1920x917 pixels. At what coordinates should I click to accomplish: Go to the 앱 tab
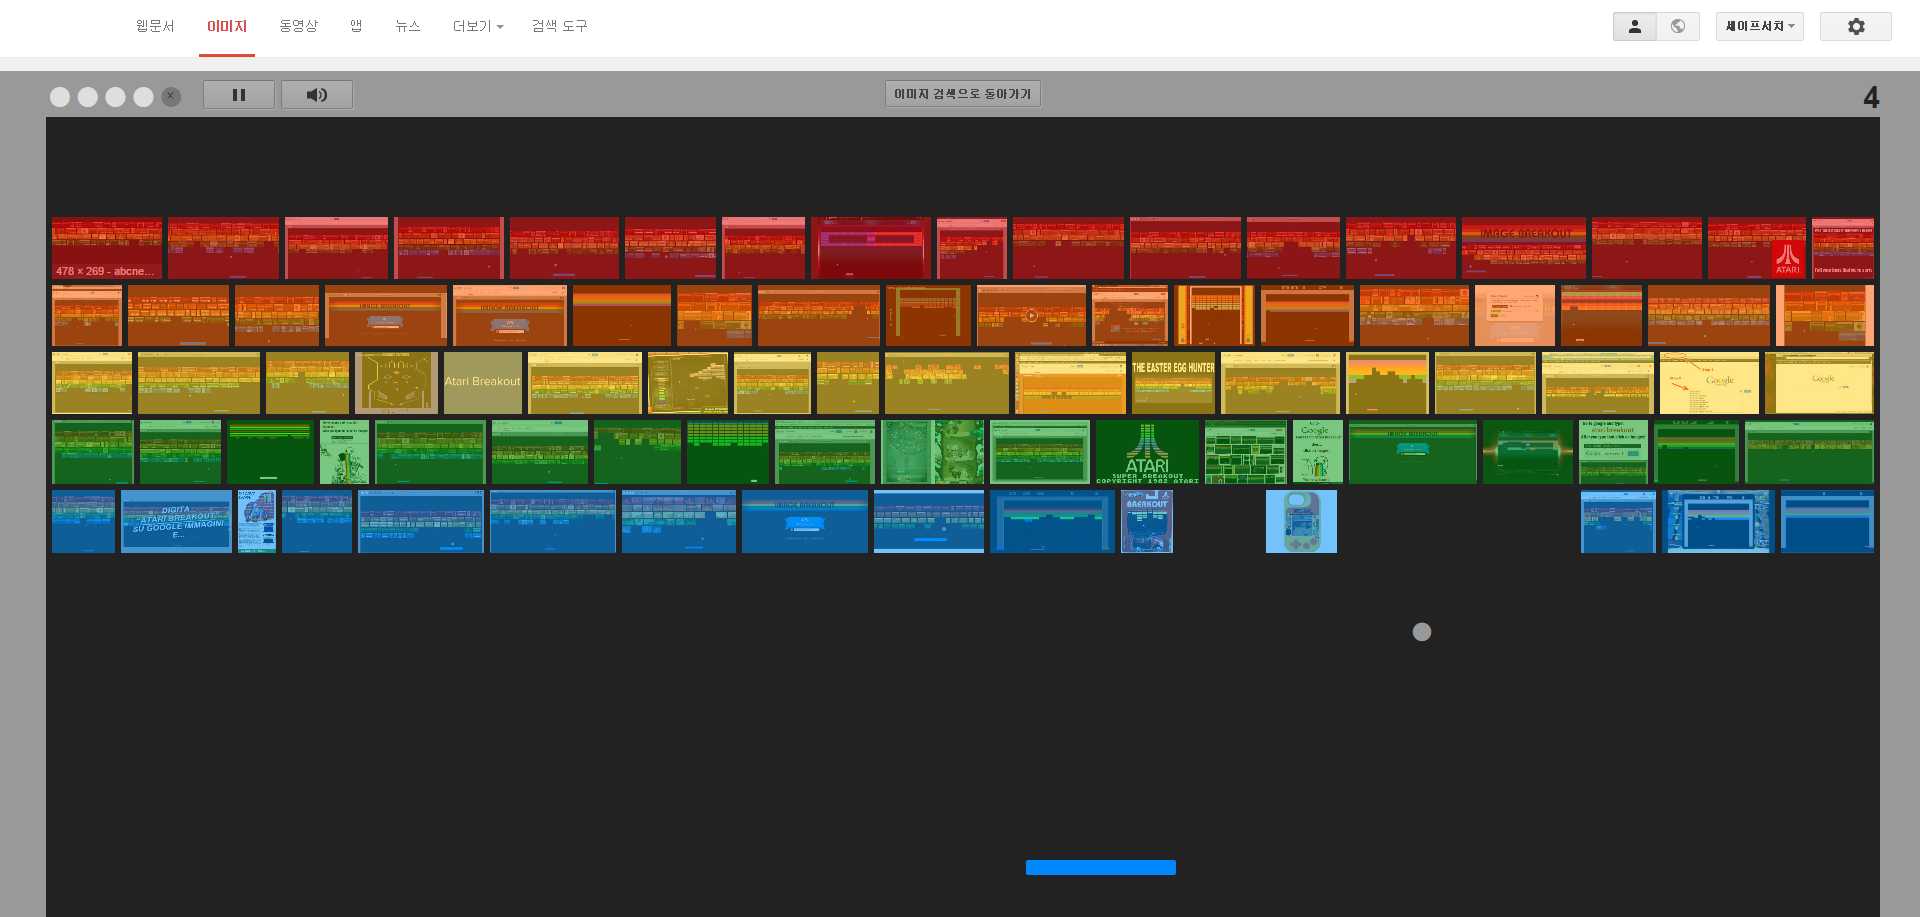356,26
